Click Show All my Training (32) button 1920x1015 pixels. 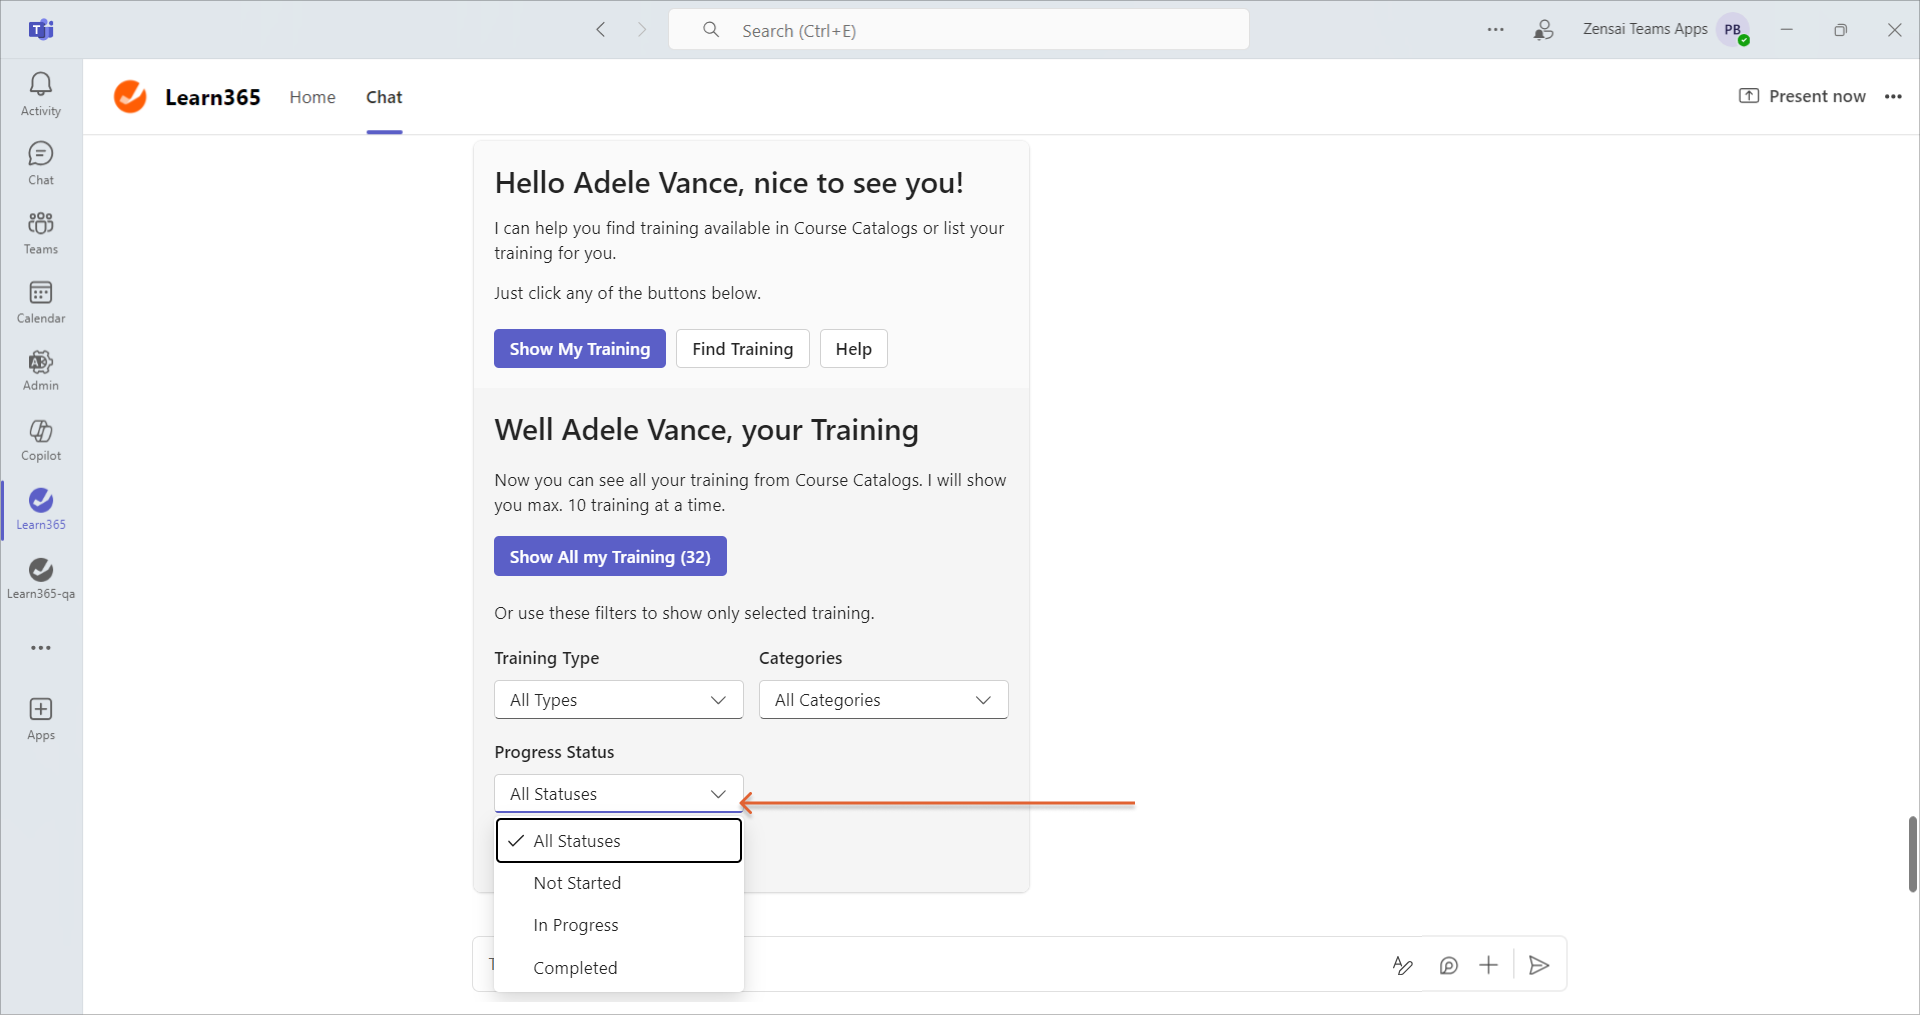pos(610,557)
